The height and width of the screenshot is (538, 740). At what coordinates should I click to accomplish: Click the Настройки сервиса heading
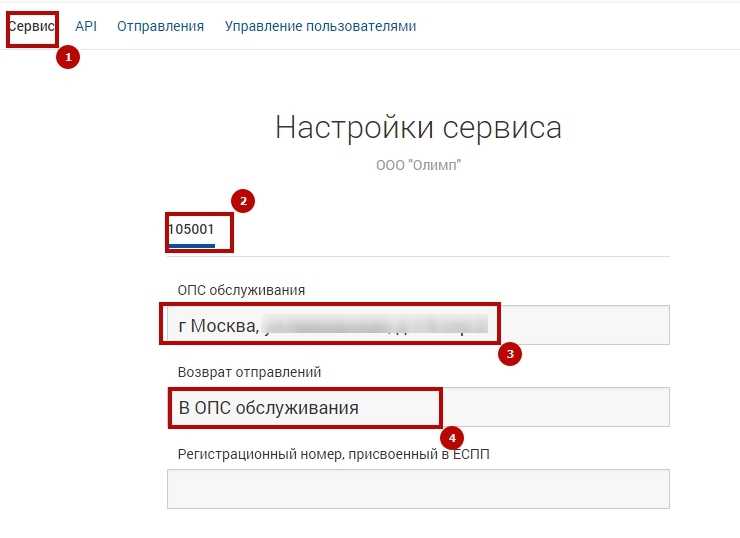[x=418, y=128]
